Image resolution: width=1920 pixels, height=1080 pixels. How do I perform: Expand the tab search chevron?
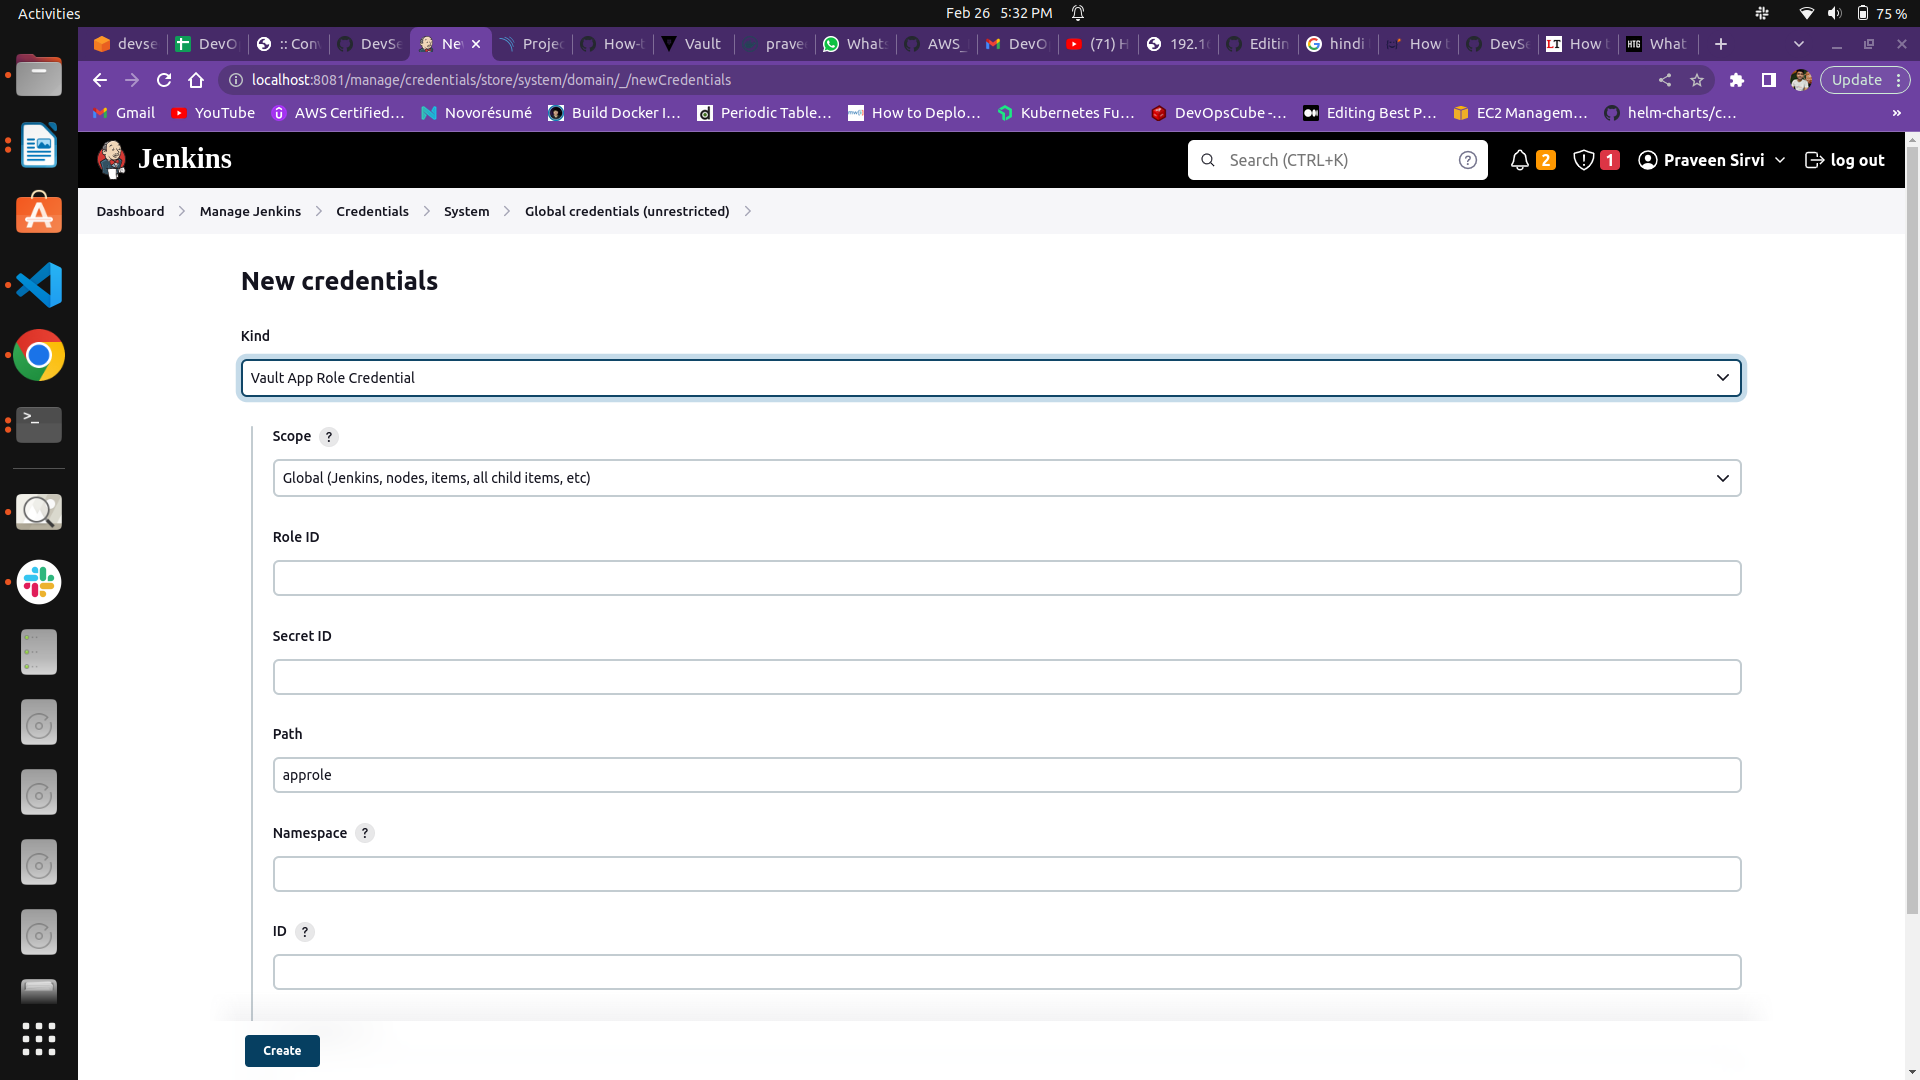tap(1799, 44)
